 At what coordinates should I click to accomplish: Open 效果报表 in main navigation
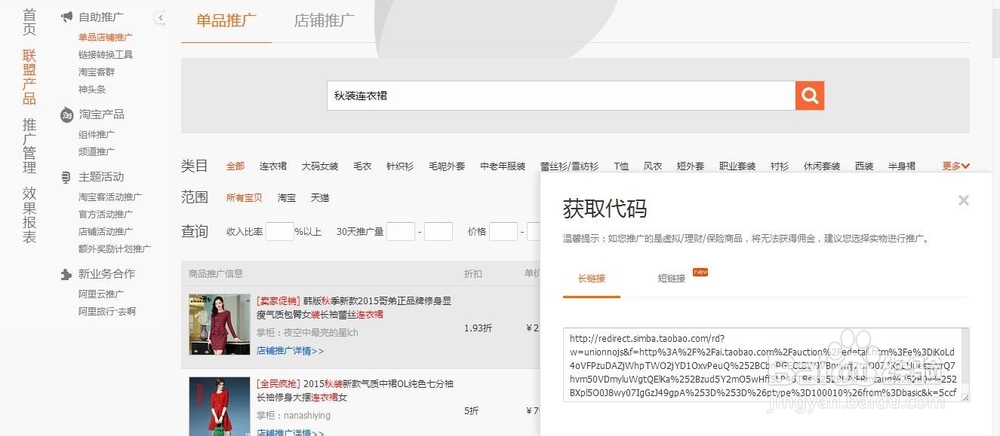pos(29,215)
